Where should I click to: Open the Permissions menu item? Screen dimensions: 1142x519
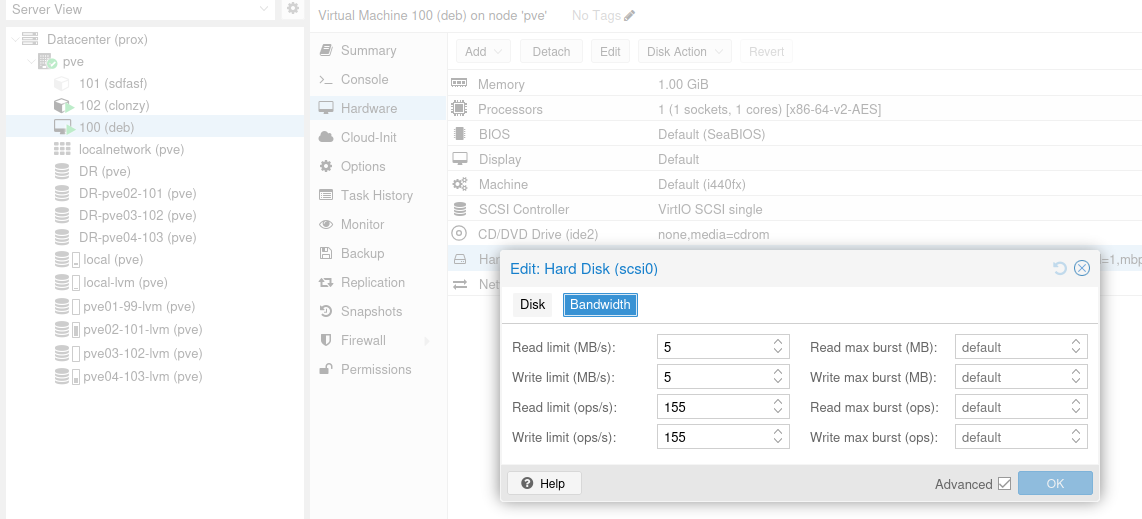(377, 369)
